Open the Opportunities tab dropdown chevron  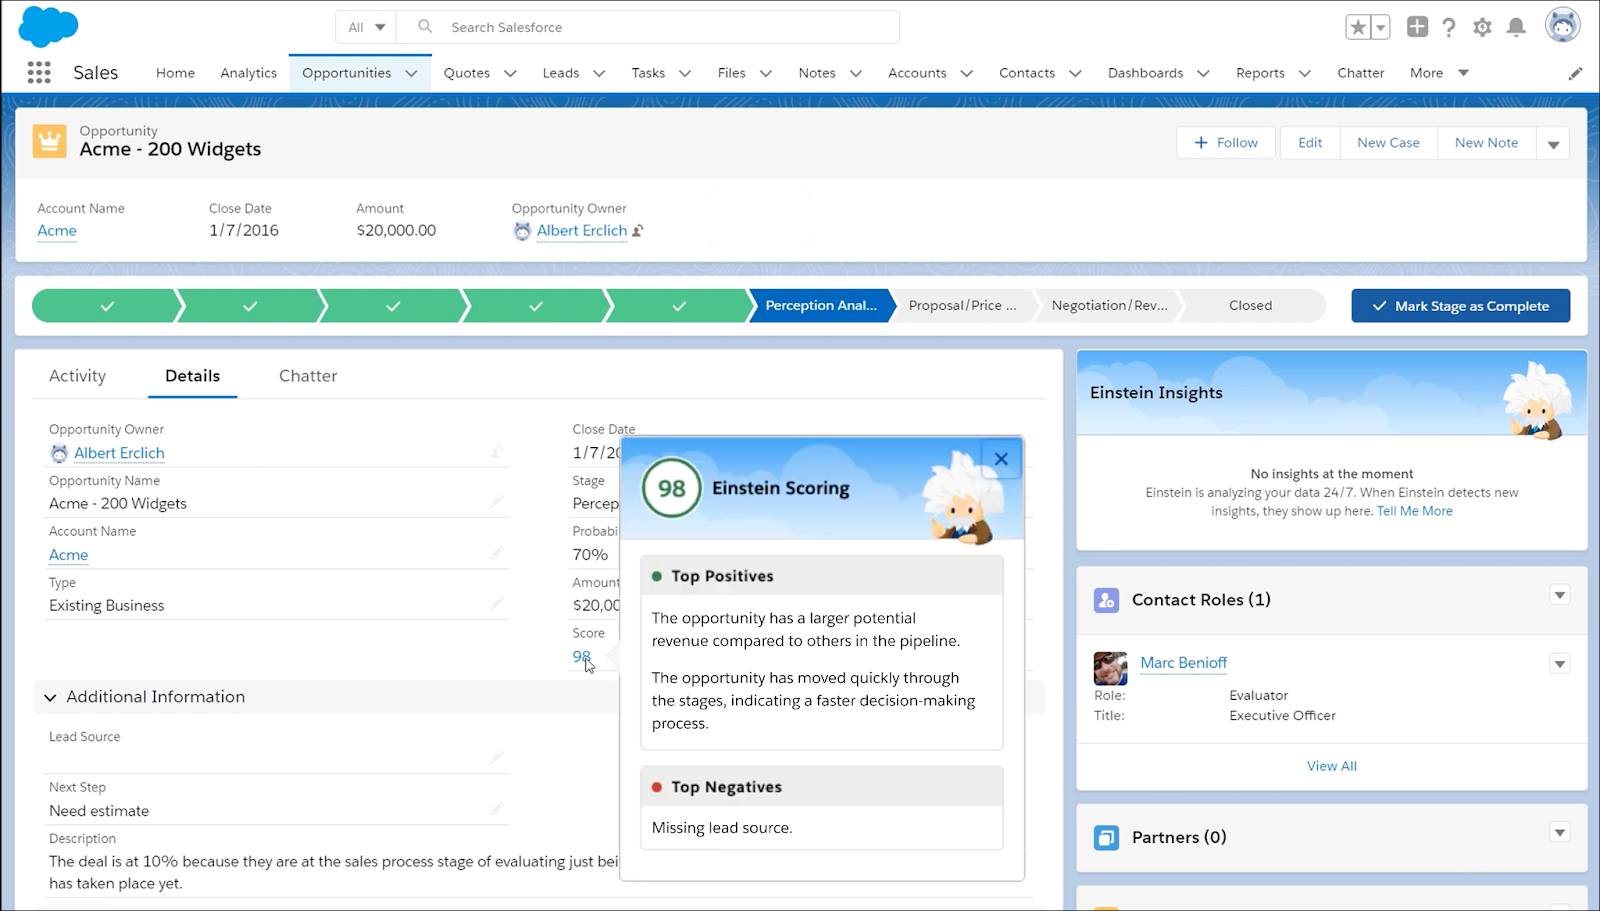(411, 73)
